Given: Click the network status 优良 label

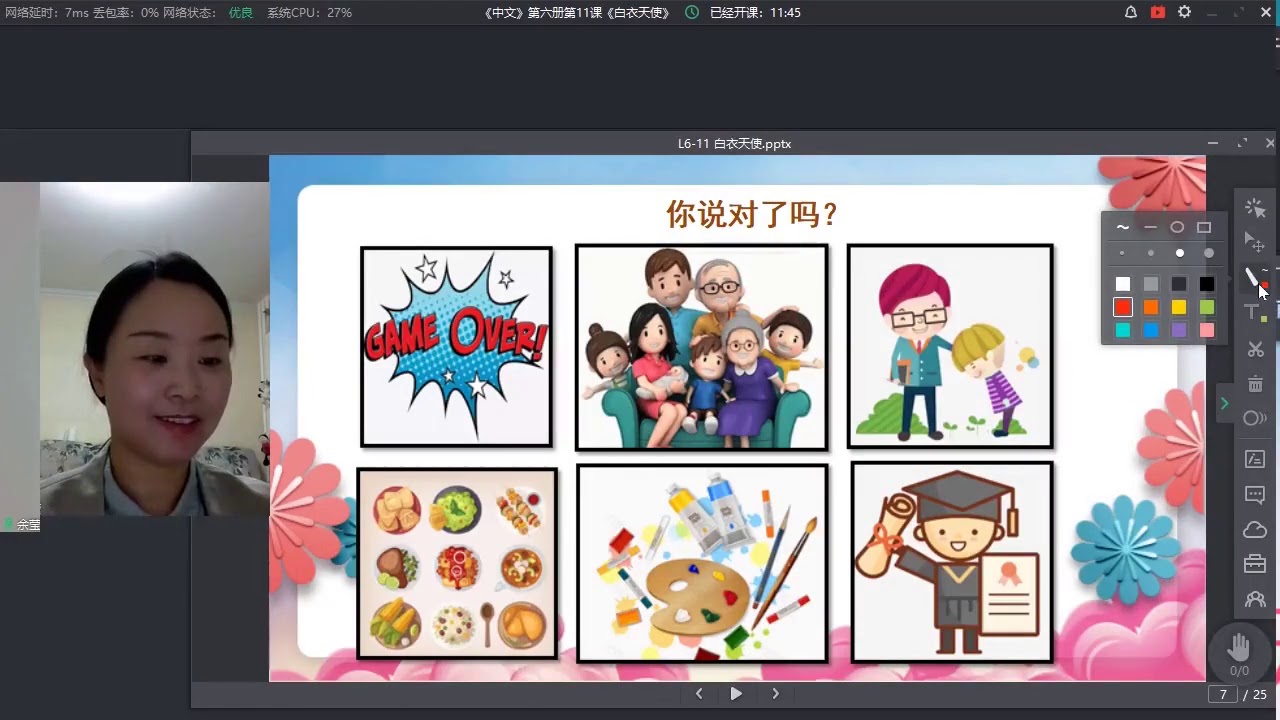Looking at the screenshot, I should [x=240, y=13].
